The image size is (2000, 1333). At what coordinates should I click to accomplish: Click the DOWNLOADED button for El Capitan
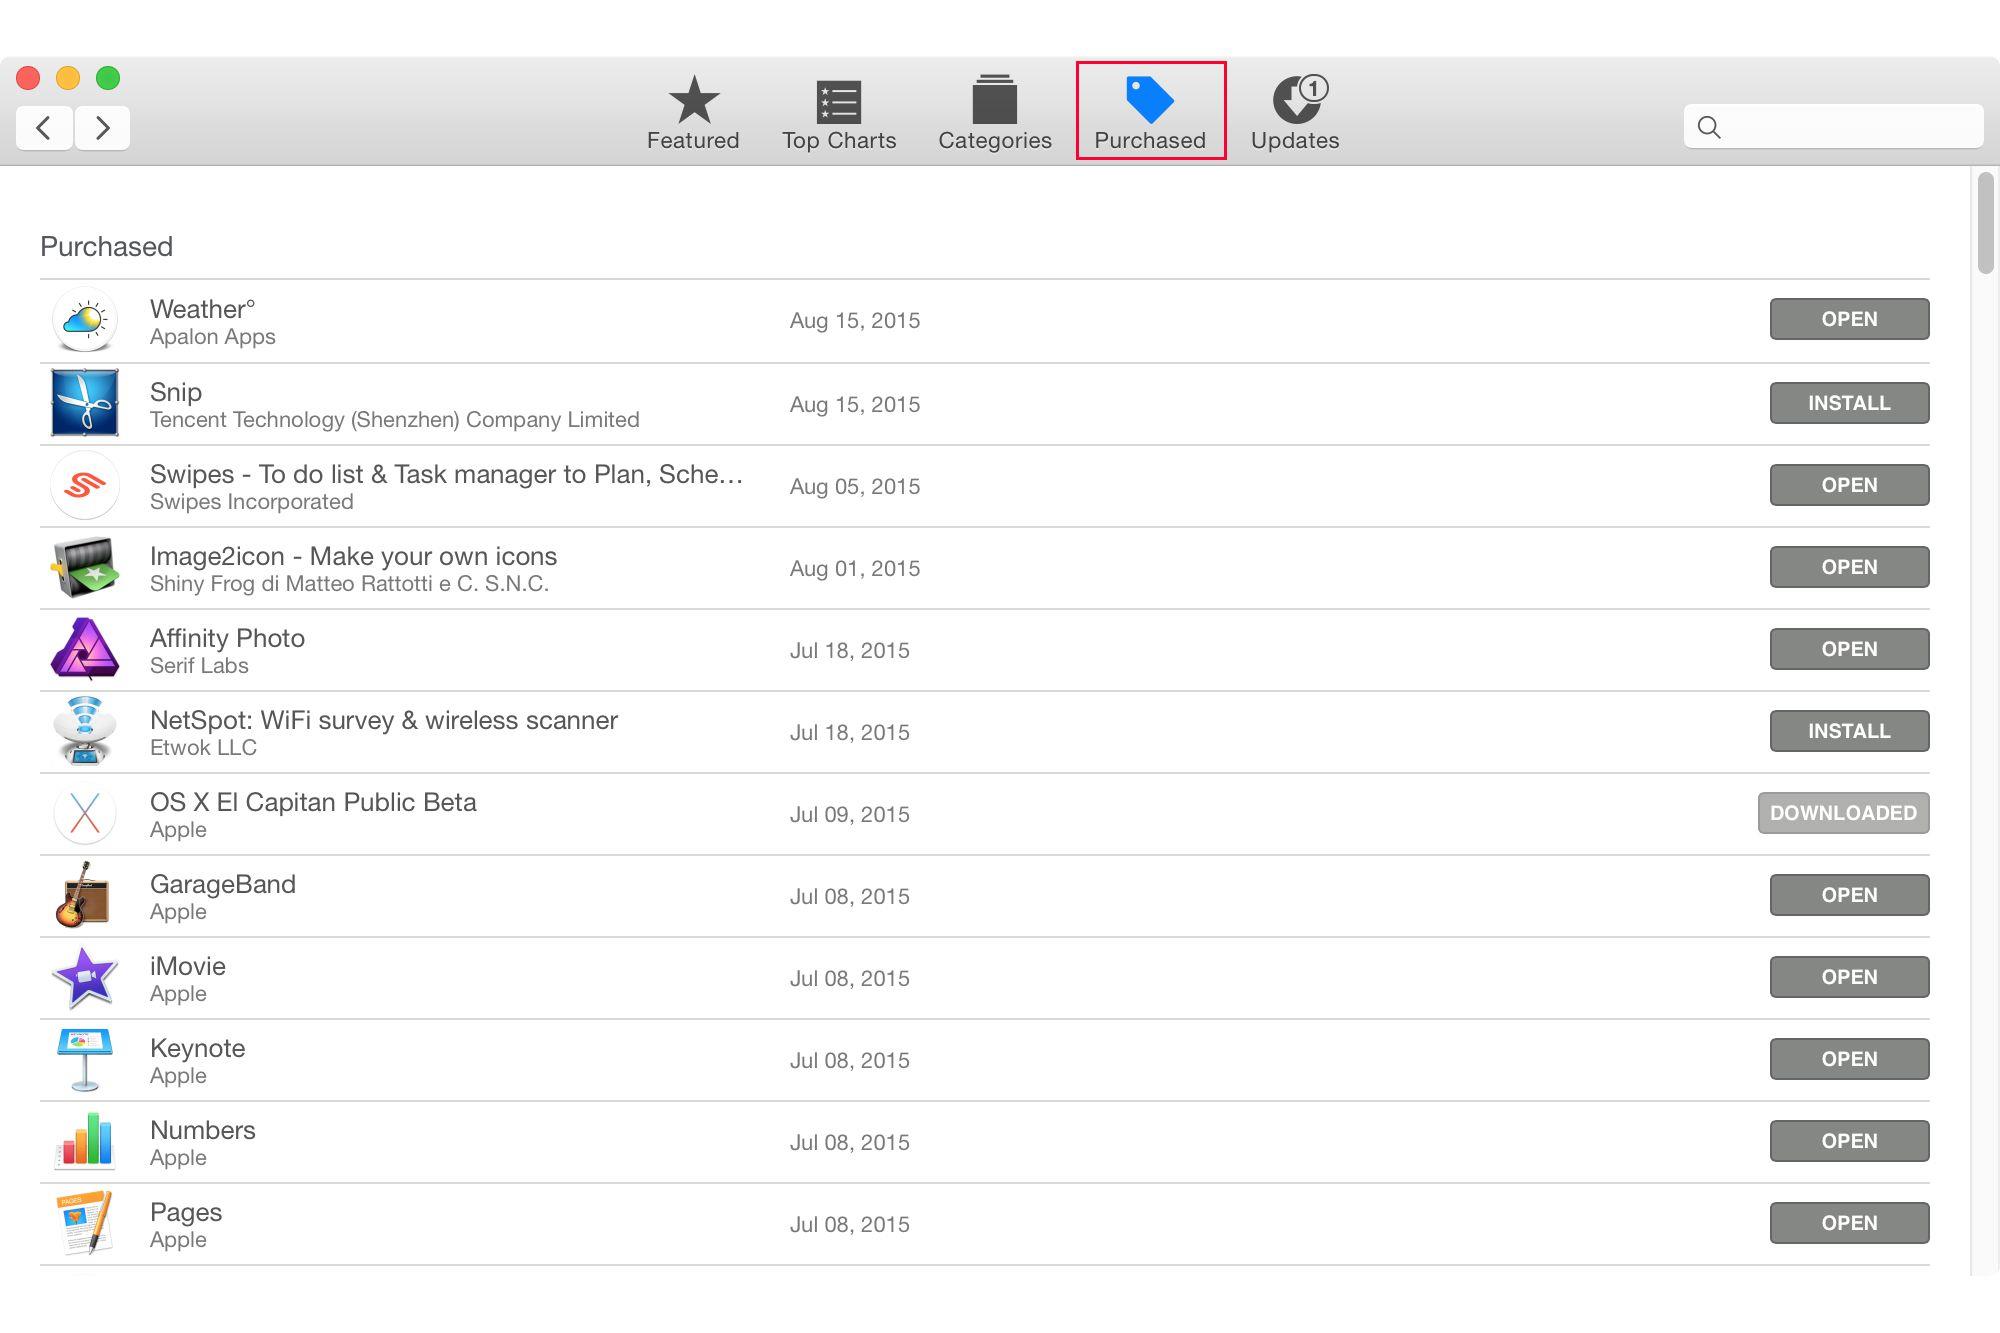(1843, 813)
